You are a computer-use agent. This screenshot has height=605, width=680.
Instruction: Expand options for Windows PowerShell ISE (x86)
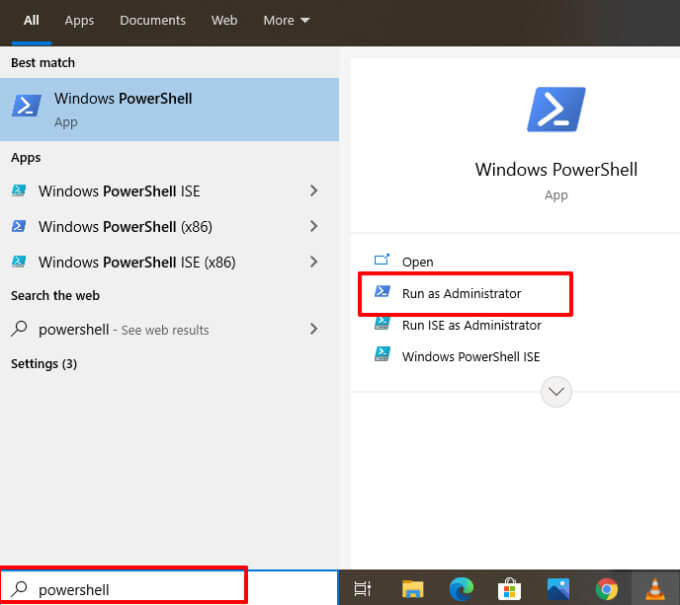tap(314, 262)
